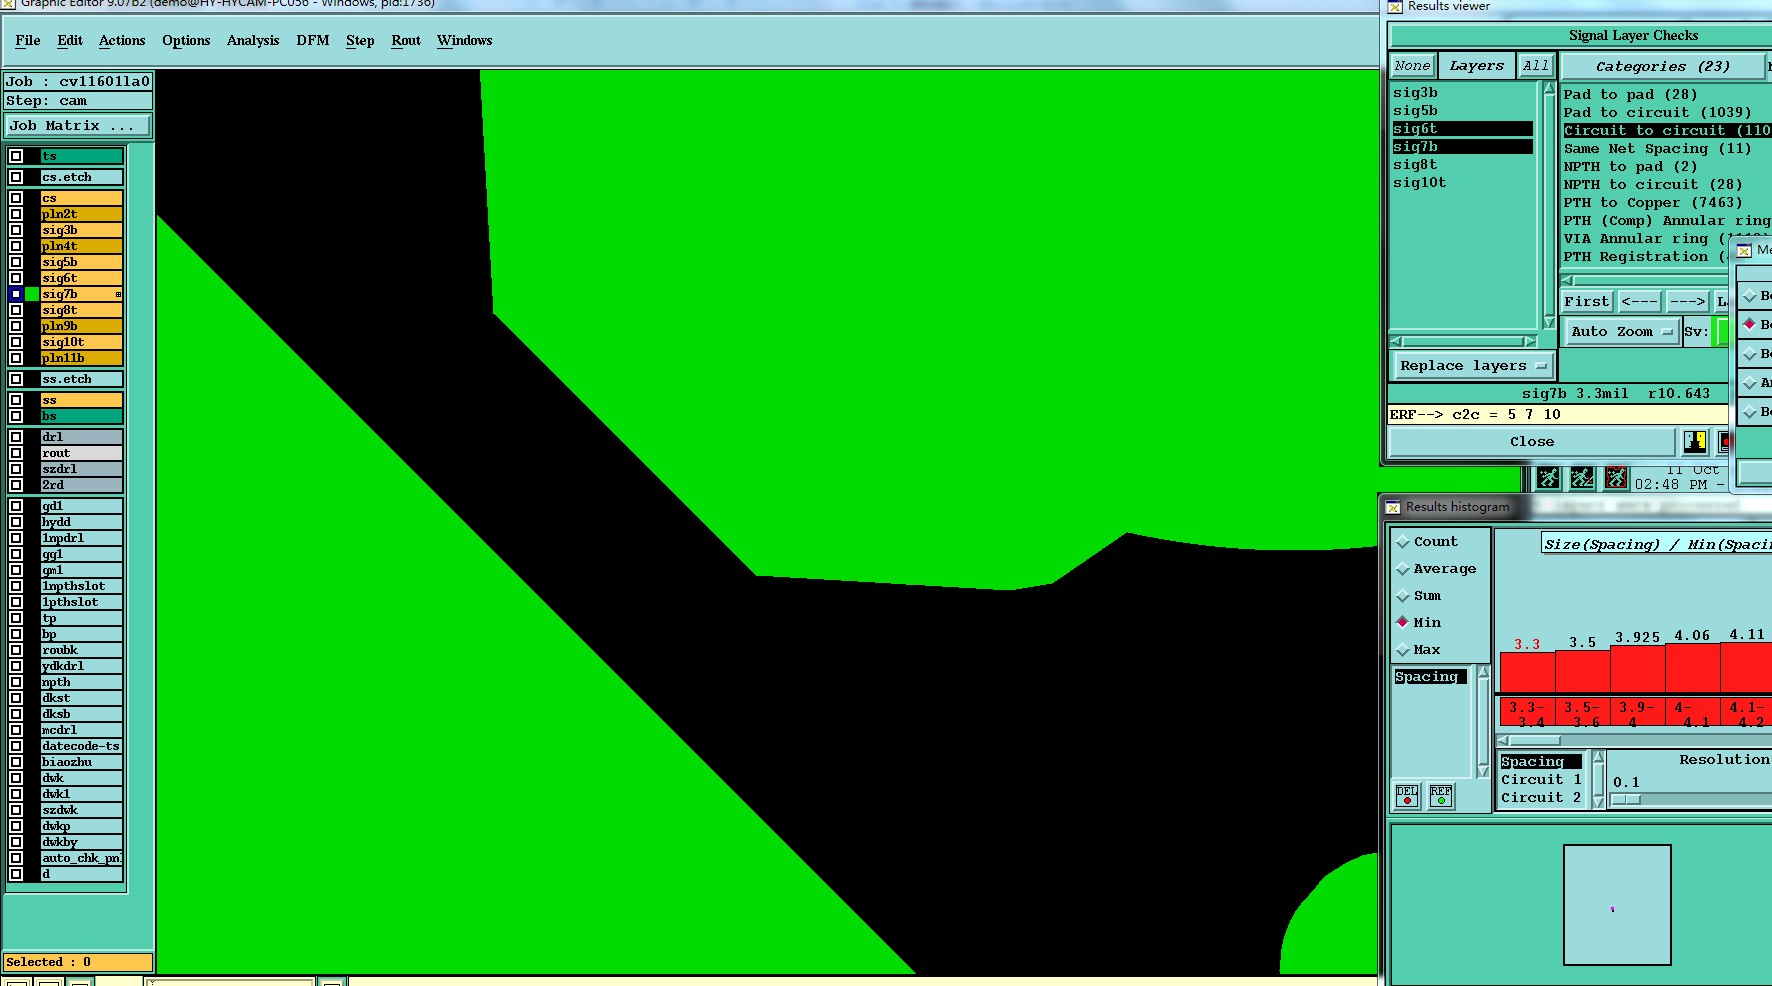Viewport: 1772px width, 986px height.
Task: Select the Pad to pad (28) category
Action: click(x=1630, y=94)
